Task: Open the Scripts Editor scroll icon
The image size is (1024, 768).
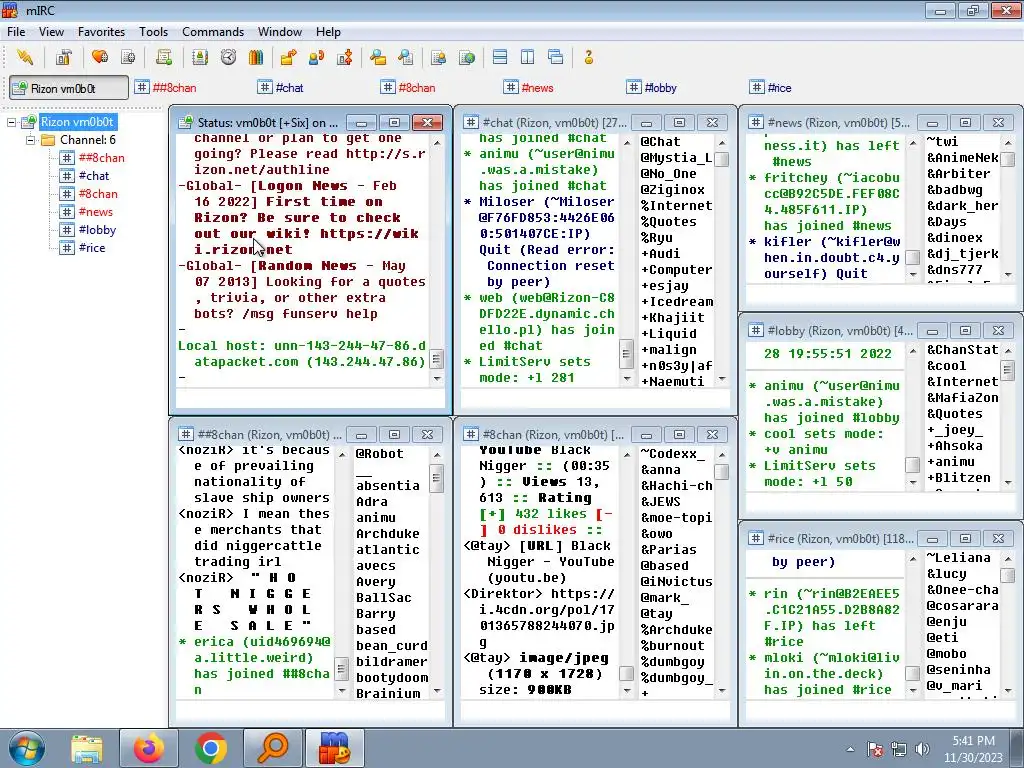Action: (x=164, y=57)
